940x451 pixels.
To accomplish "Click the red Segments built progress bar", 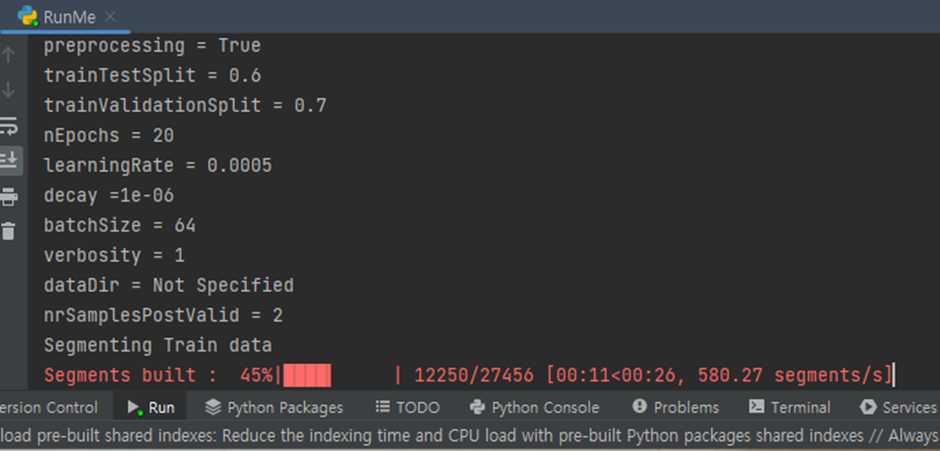I will pyautogui.click(x=307, y=376).
